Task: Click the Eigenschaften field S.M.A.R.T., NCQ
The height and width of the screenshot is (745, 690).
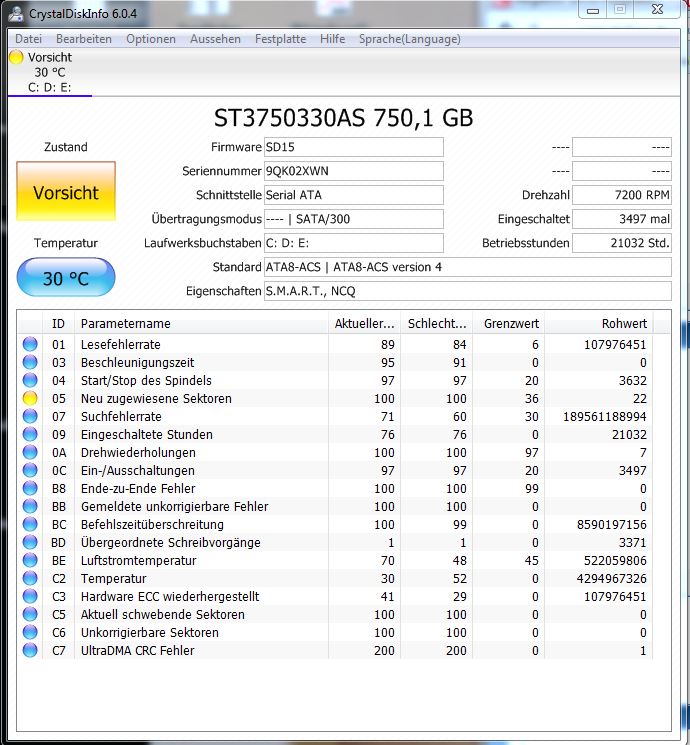Action: tap(468, 291)
